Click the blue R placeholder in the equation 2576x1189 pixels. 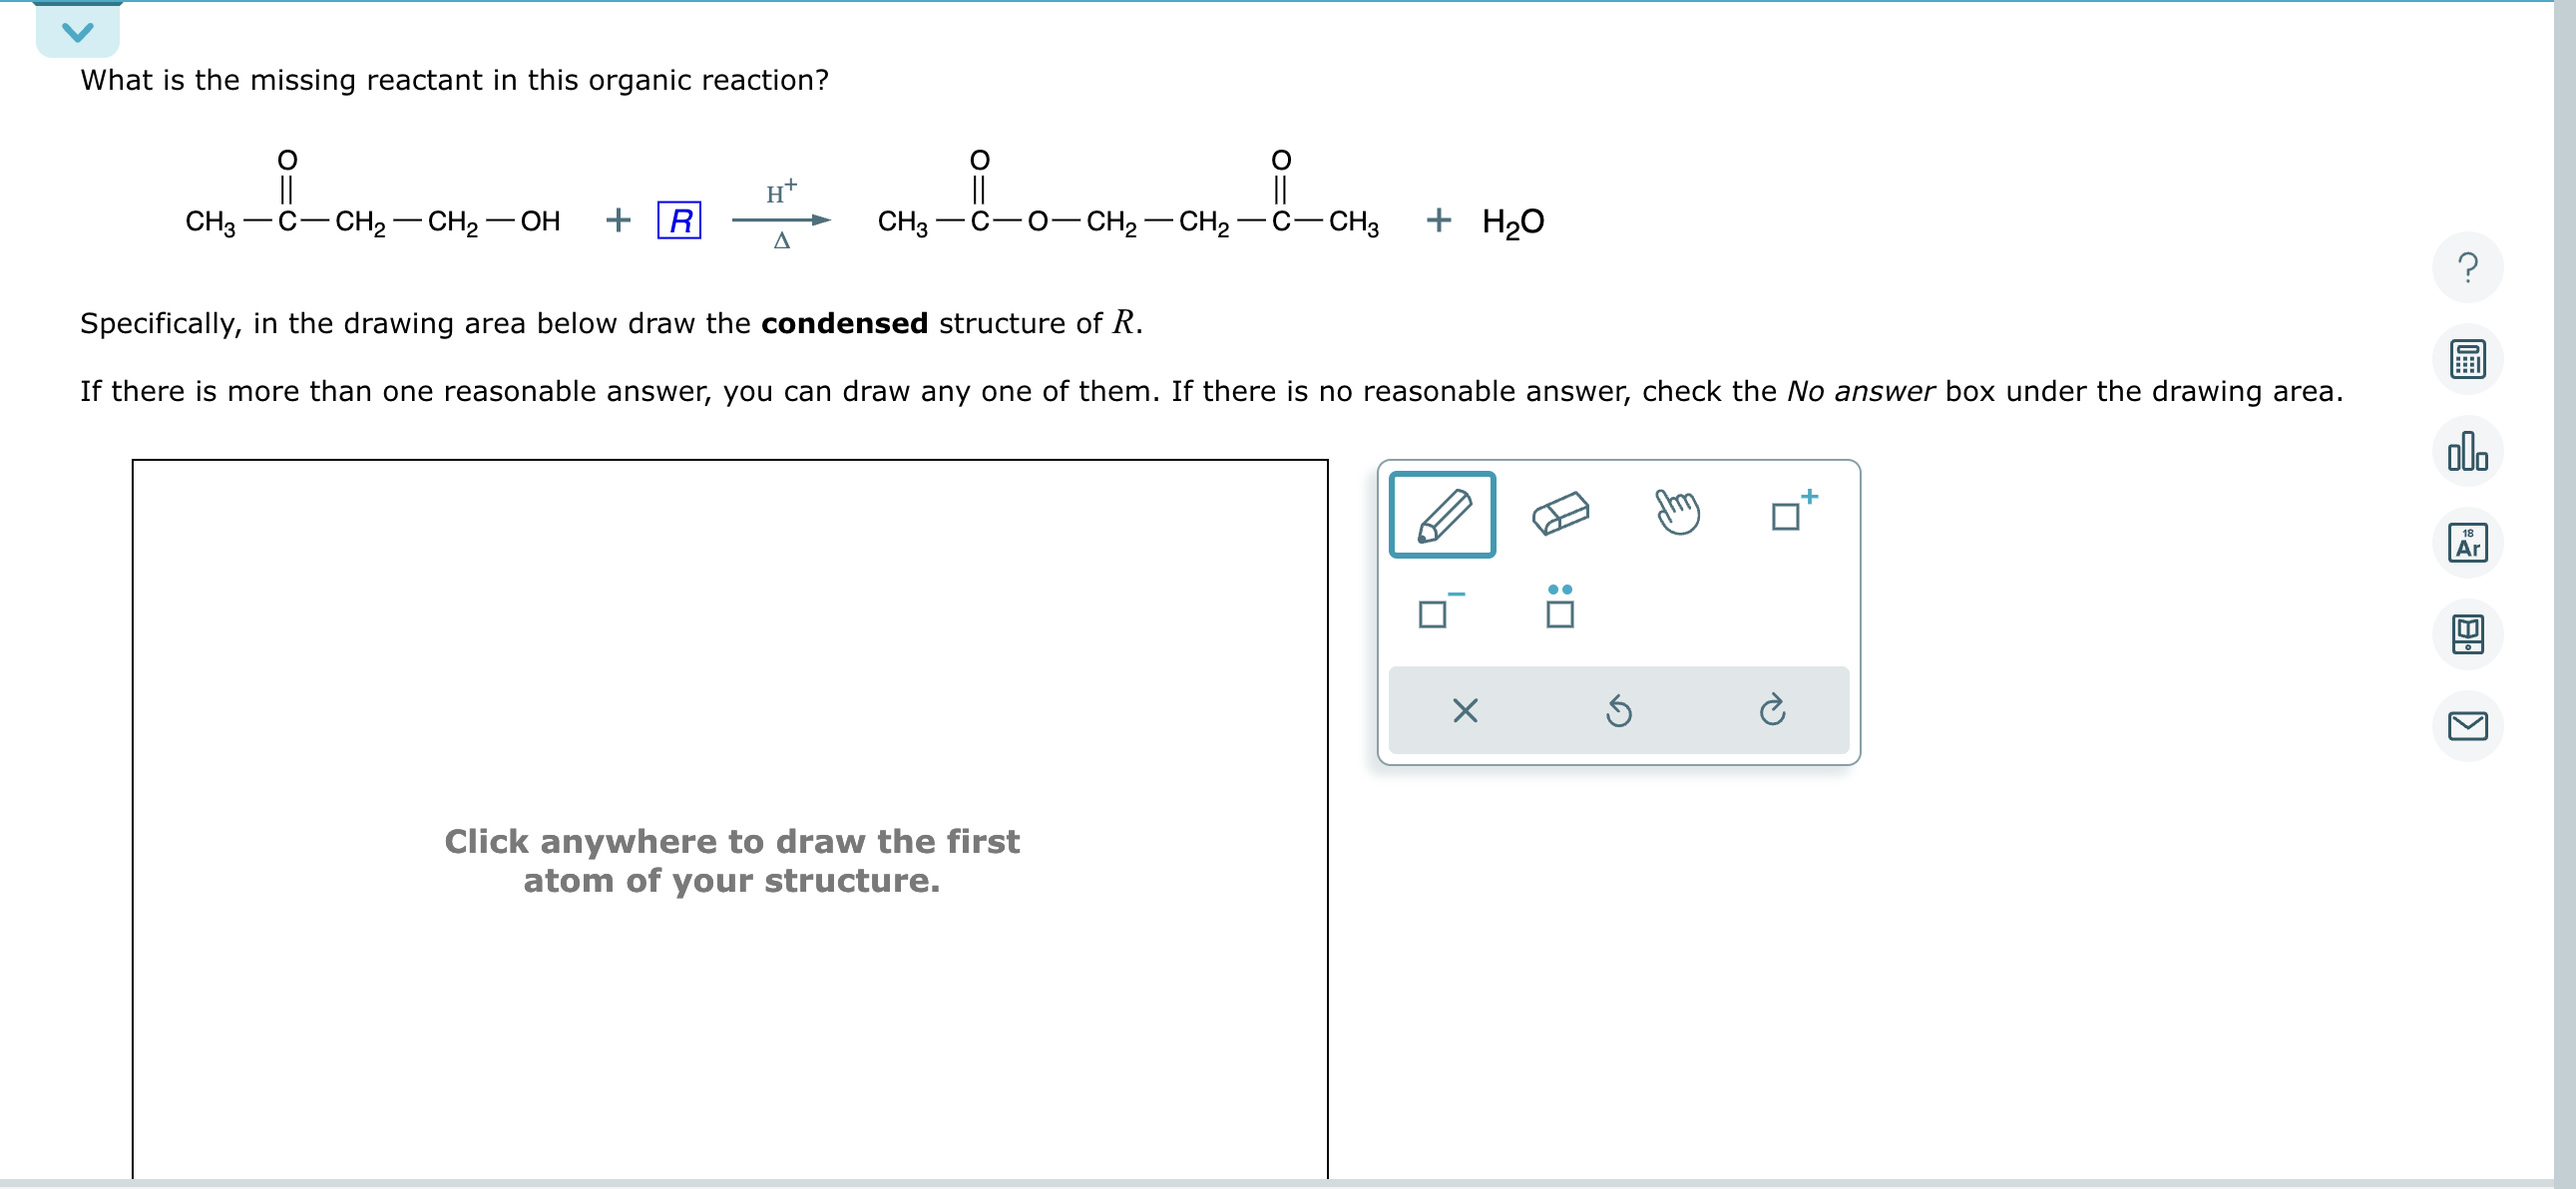(x=679, y=221)
